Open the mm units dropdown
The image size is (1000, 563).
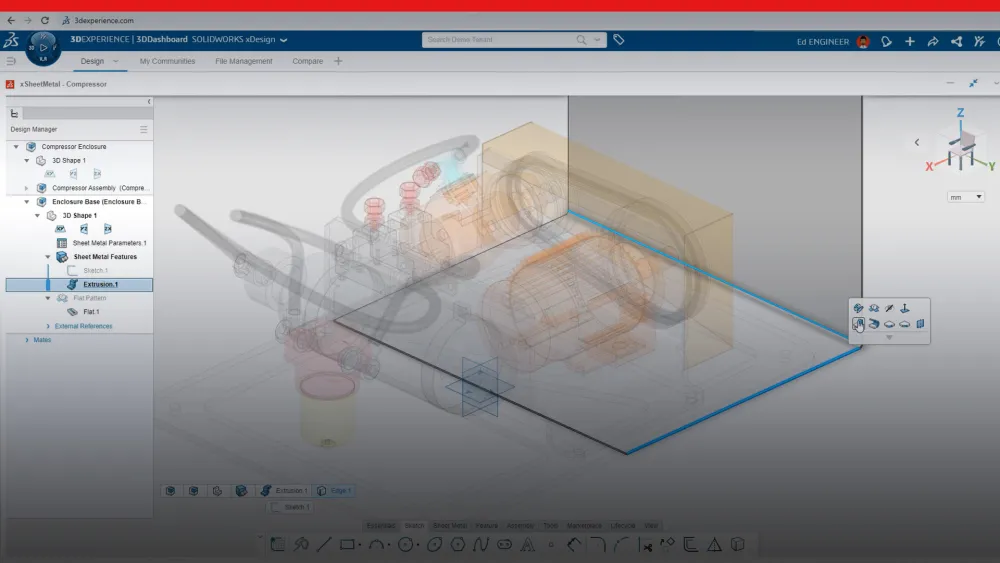[966, 197]
